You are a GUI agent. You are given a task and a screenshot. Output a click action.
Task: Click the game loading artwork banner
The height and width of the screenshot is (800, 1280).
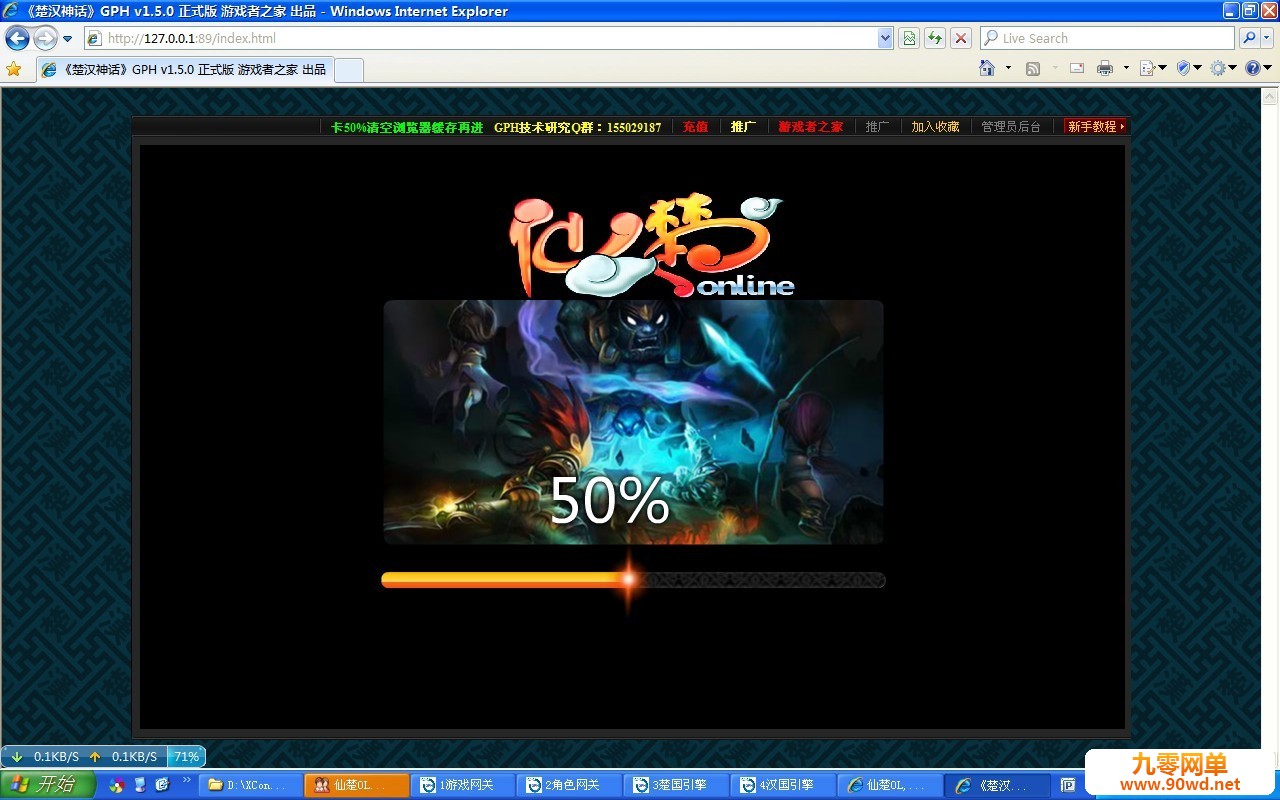pyautogui.click(x=633, y=422)
